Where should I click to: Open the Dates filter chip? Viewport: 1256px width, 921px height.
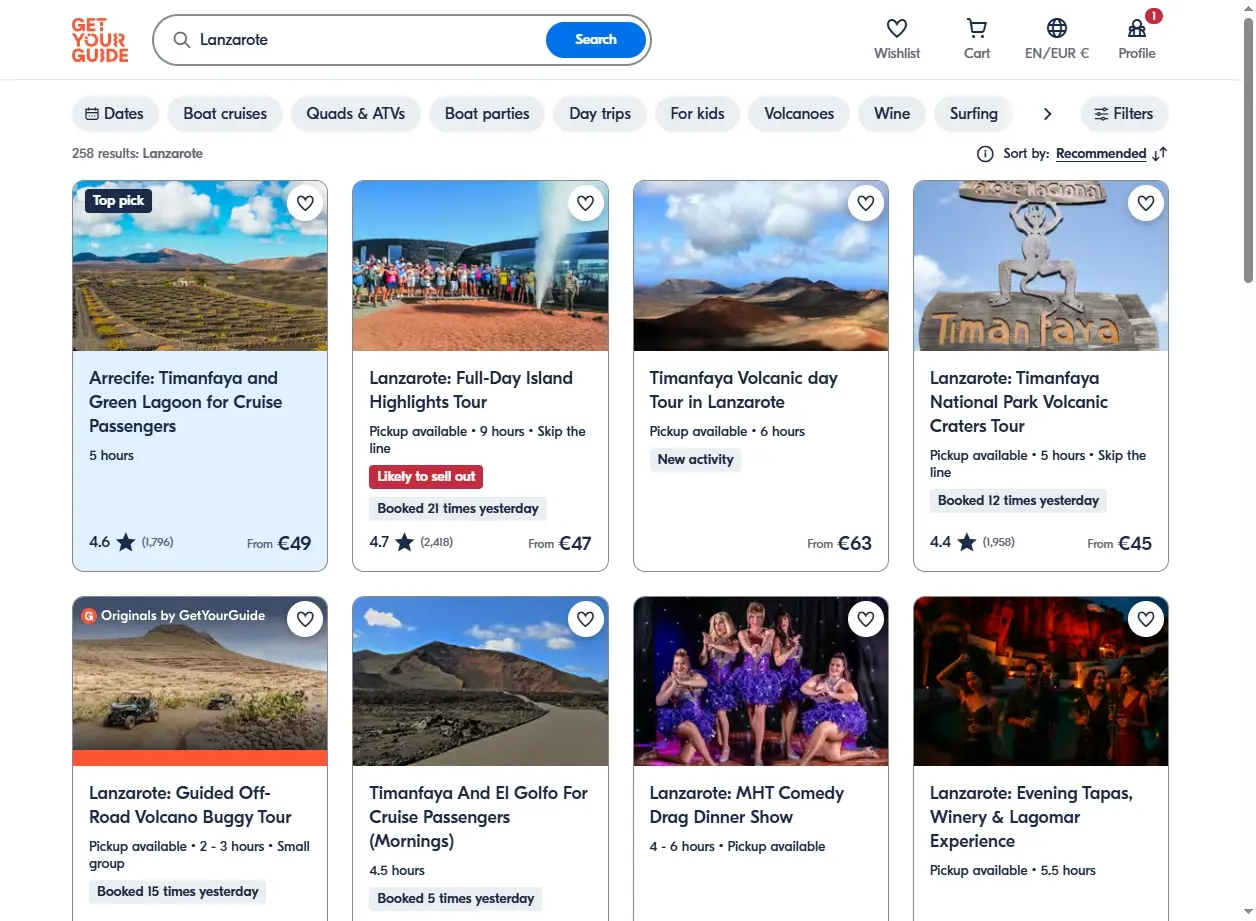tap(115, 114)
